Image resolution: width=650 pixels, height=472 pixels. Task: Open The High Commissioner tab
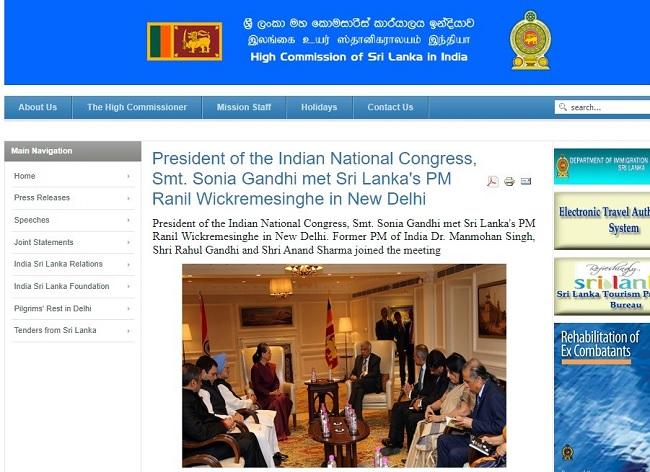(137, 107)
